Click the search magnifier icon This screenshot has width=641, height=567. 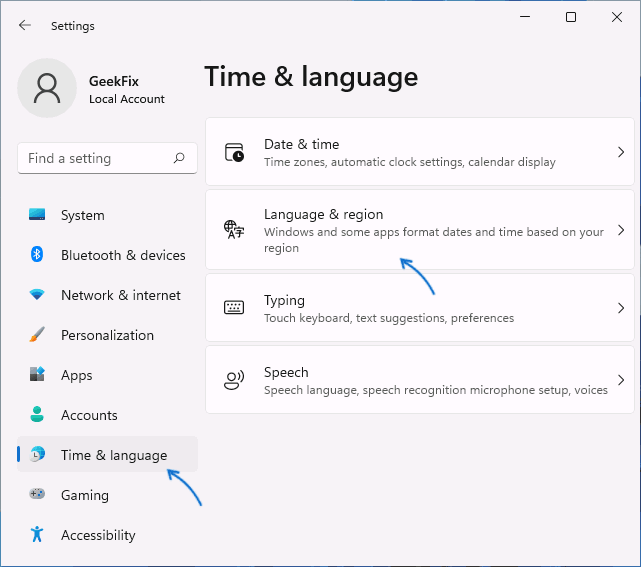tap(179, 158)
